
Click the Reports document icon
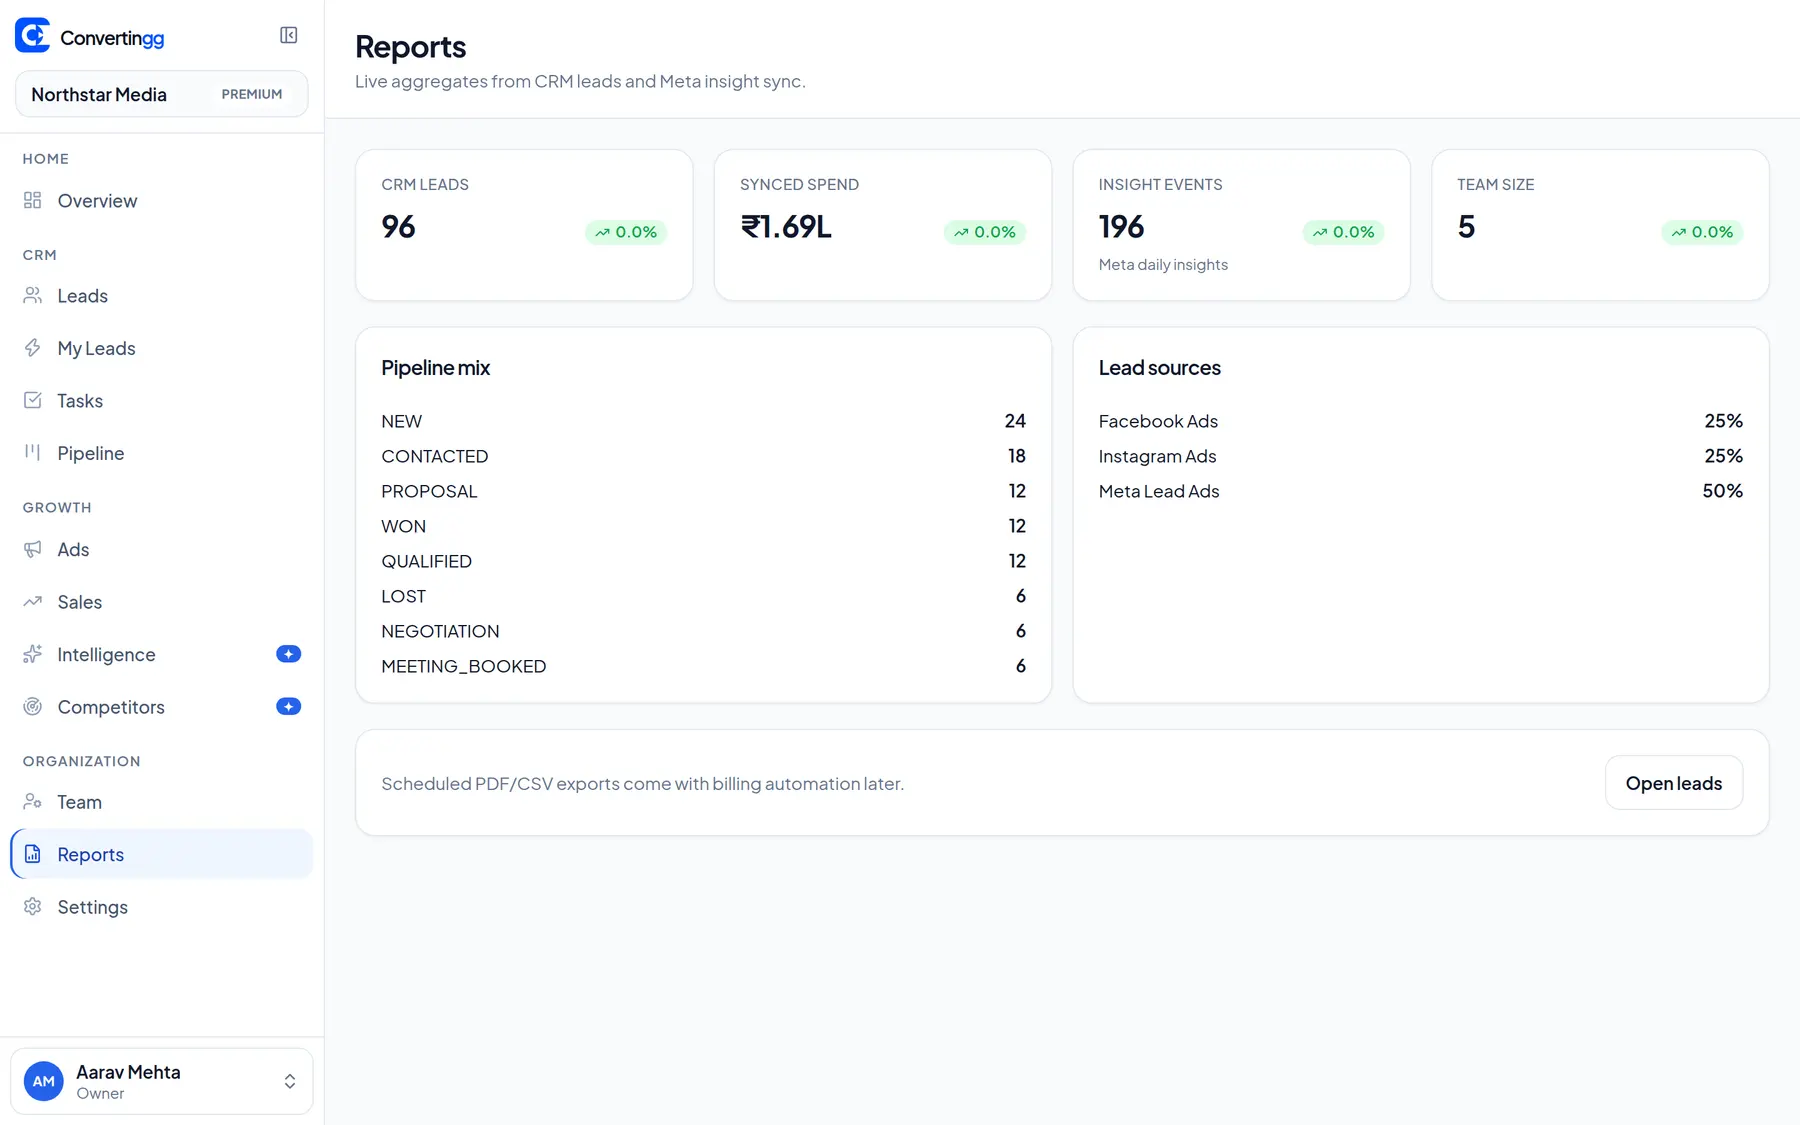33,854
